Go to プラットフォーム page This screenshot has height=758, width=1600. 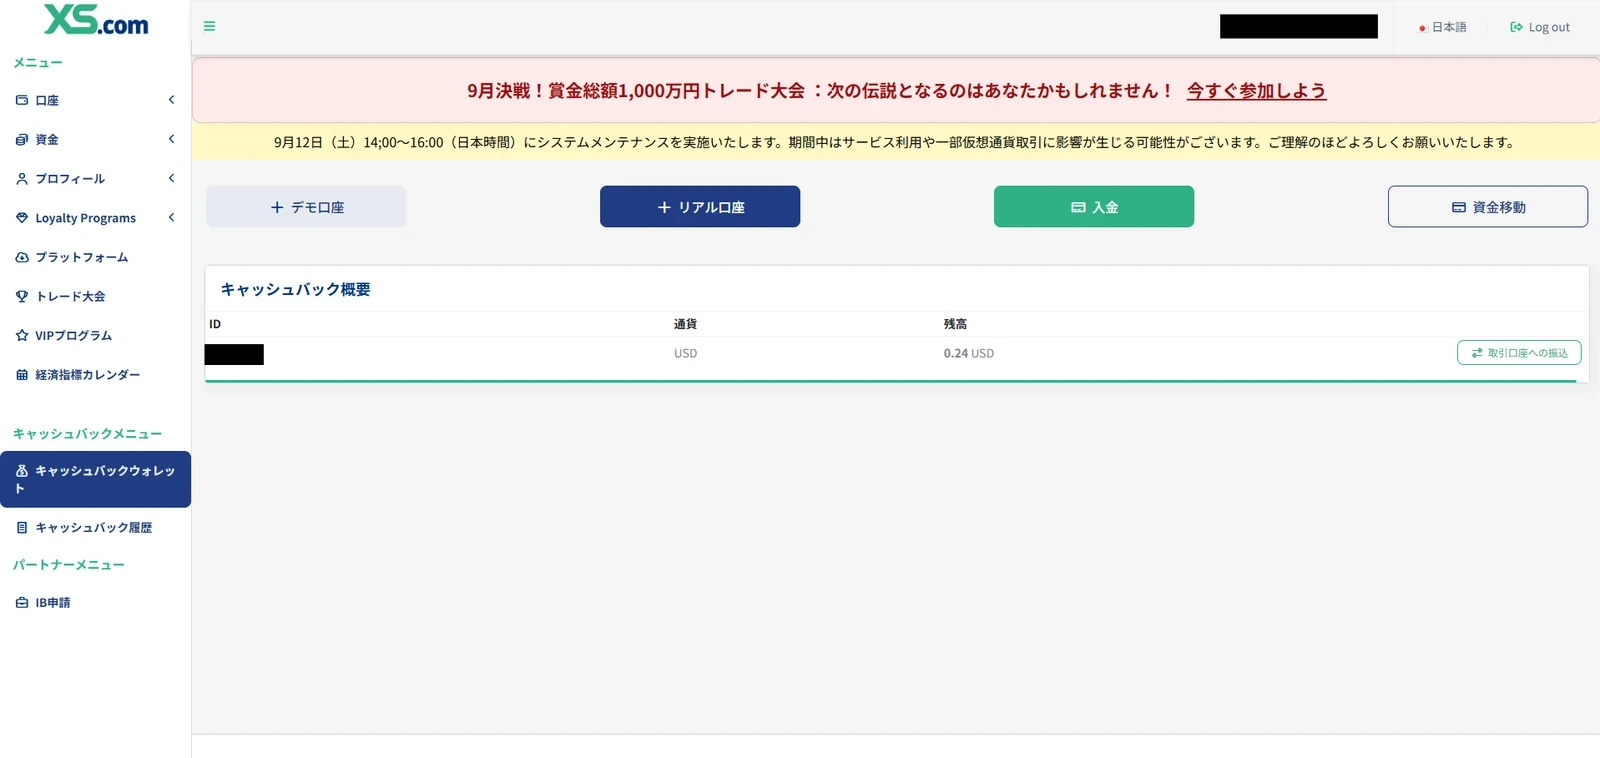coord(95,257)
